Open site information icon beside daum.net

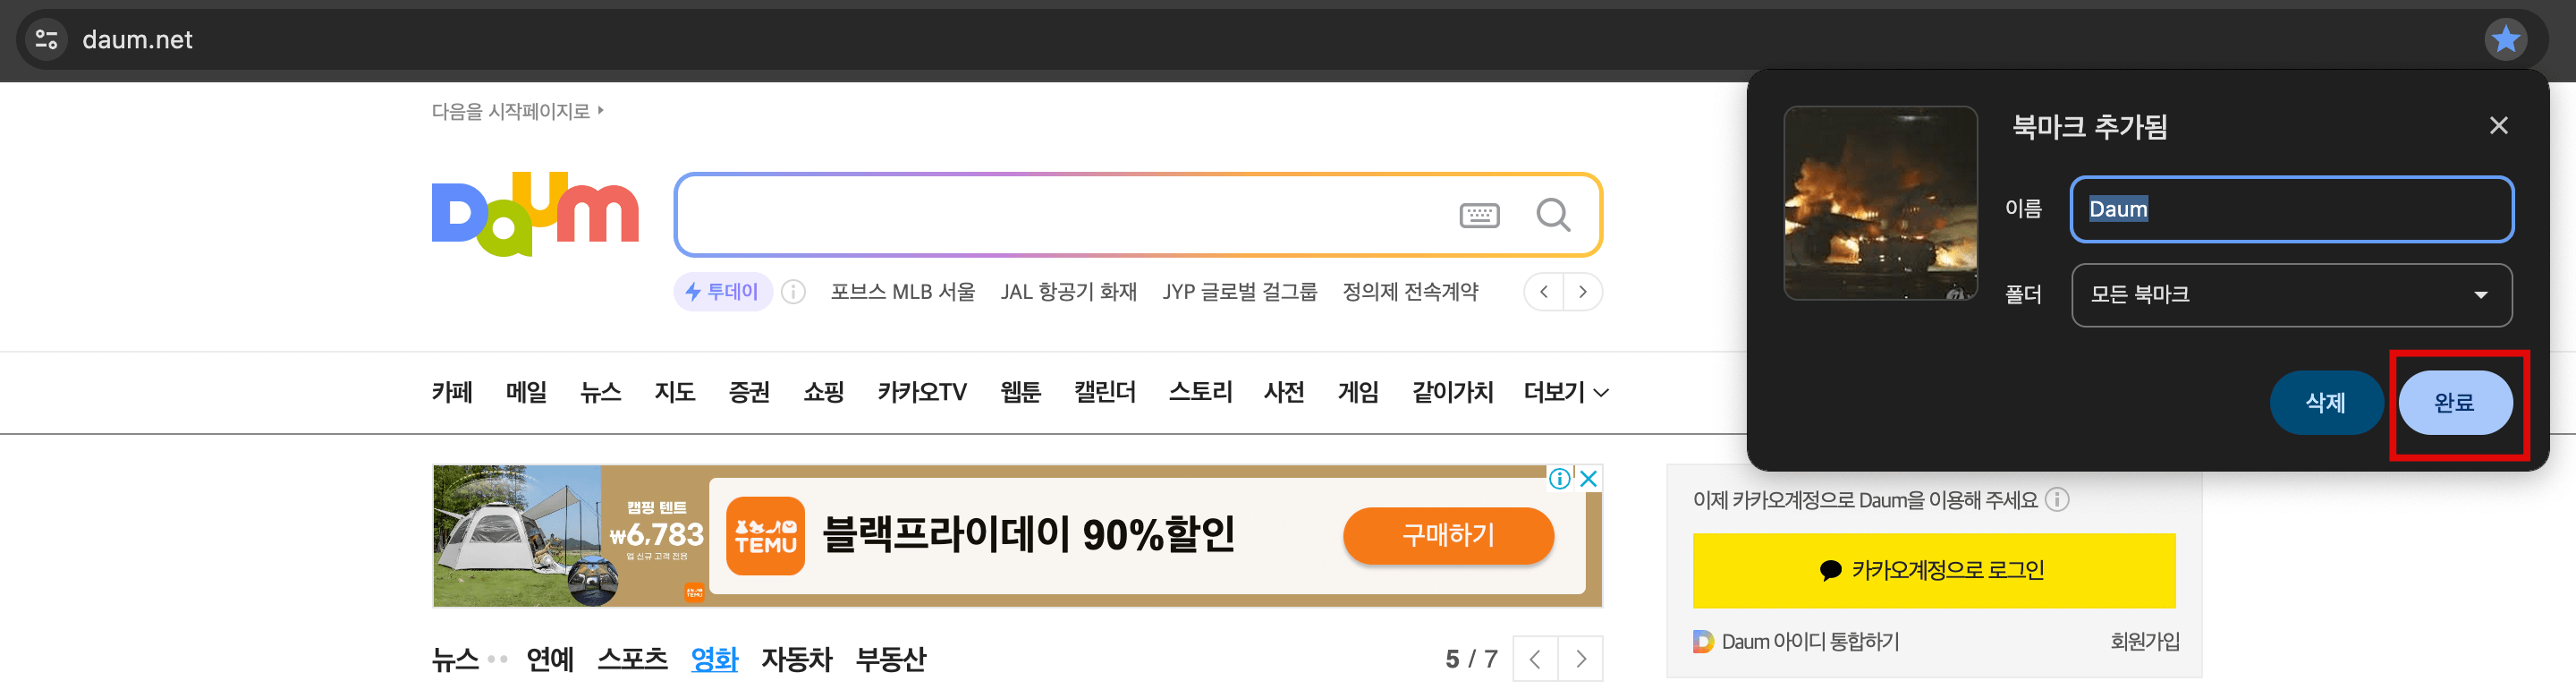pos(46,40)
